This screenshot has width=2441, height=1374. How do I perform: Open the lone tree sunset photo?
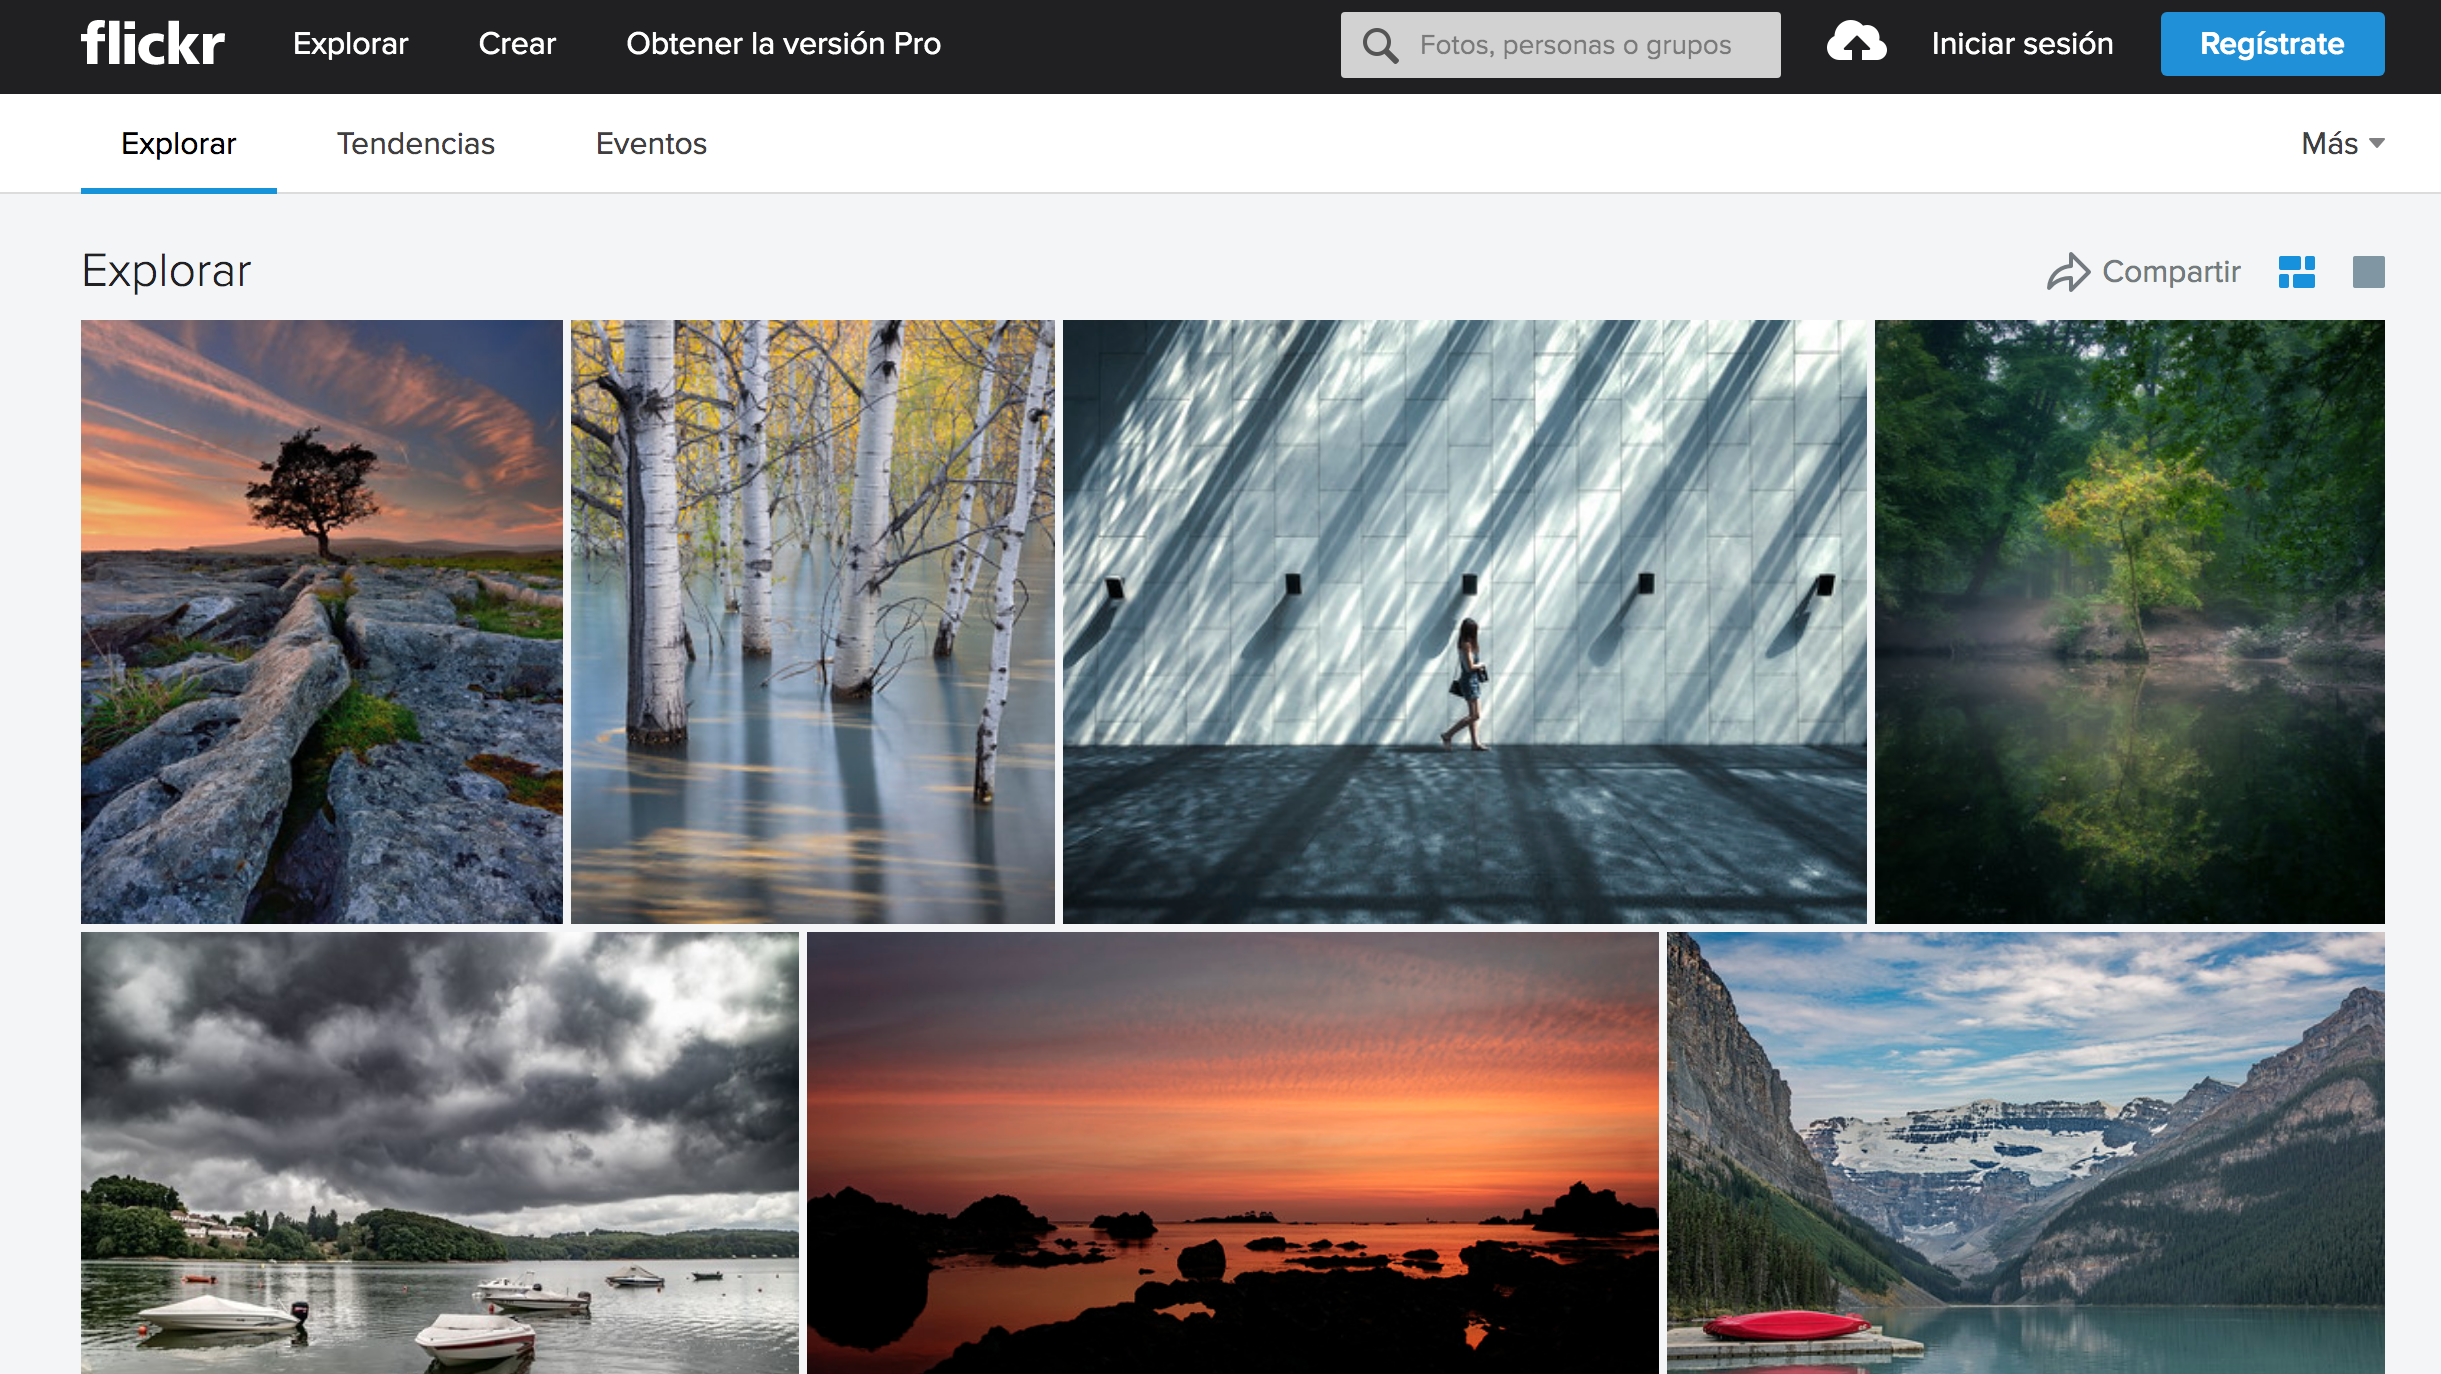(322, 621)
